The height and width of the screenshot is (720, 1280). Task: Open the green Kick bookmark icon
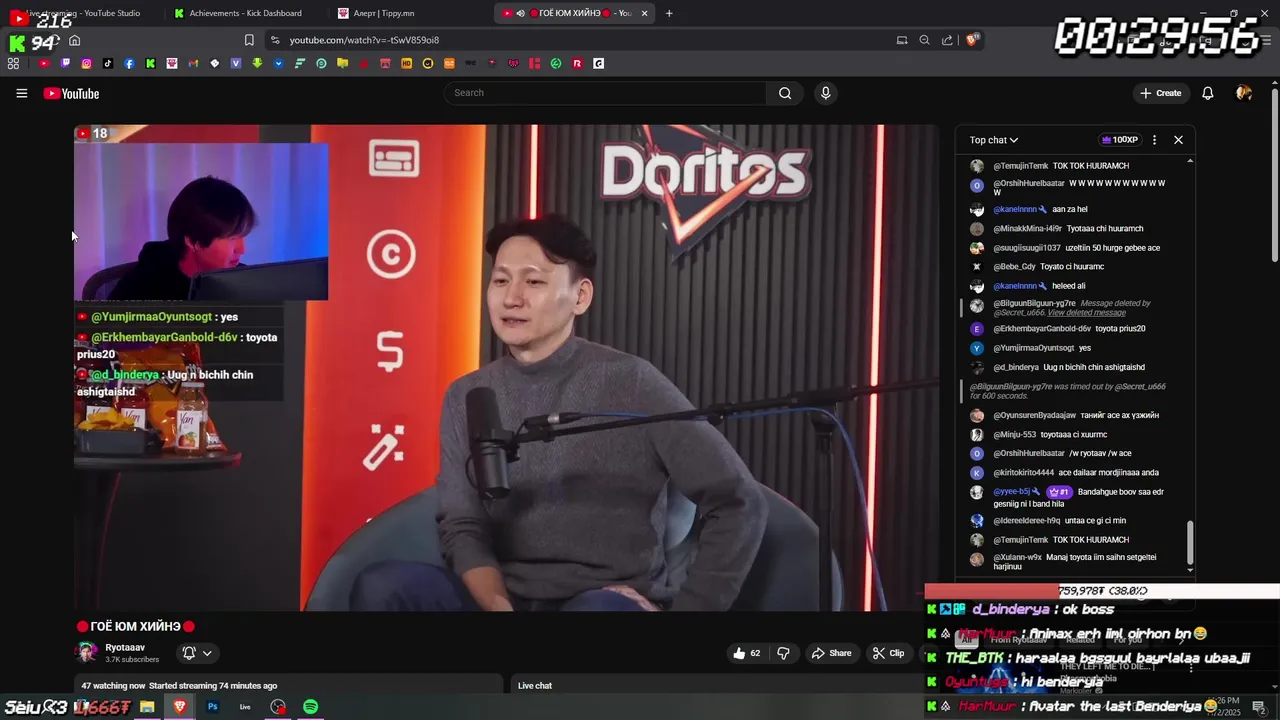150,63
